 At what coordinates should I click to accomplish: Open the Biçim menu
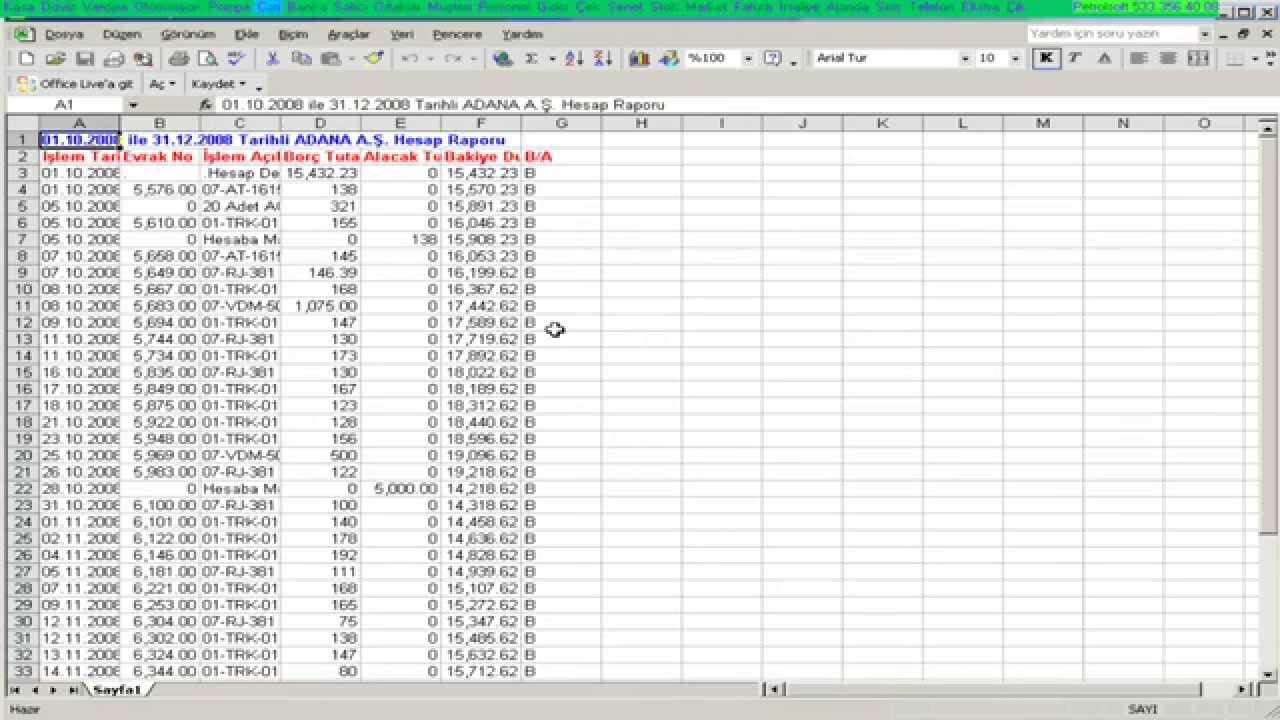point(293,34)
